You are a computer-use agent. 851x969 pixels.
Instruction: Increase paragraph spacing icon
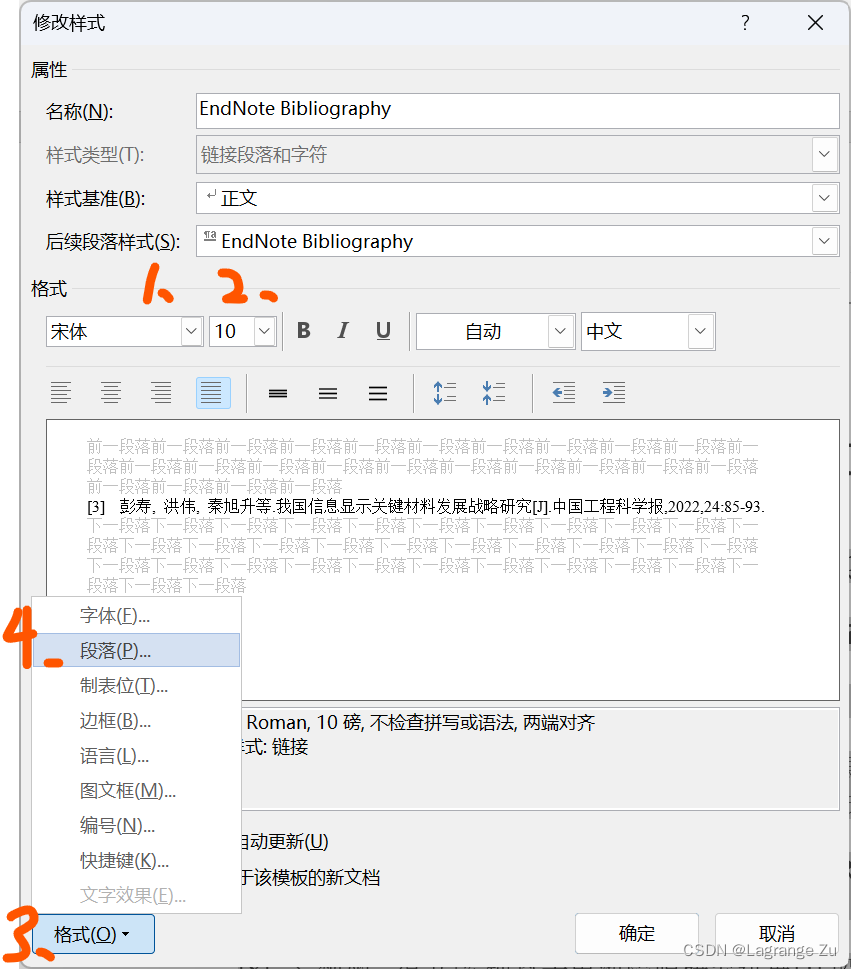[444, 392]
